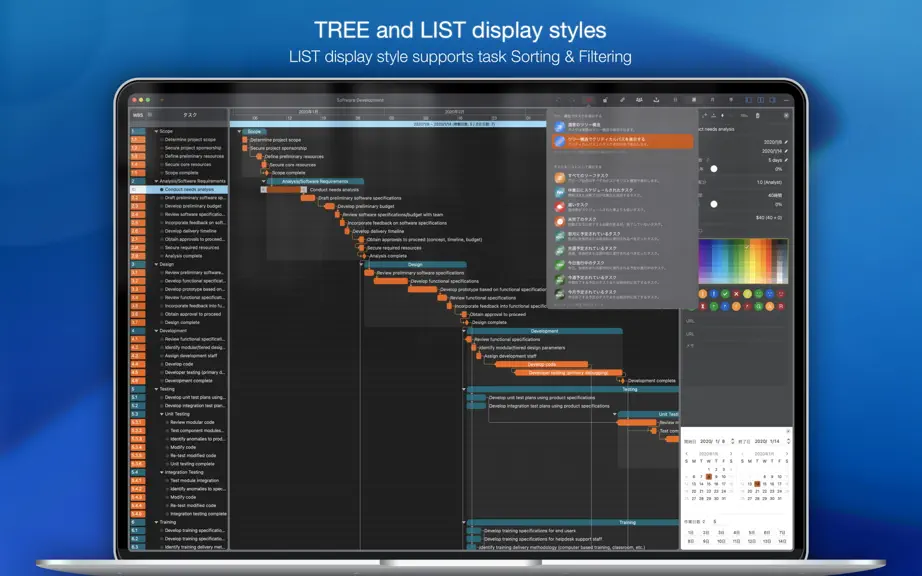
Task: Select the first tree structure option in popup
Action: click(x=623, y=127)
